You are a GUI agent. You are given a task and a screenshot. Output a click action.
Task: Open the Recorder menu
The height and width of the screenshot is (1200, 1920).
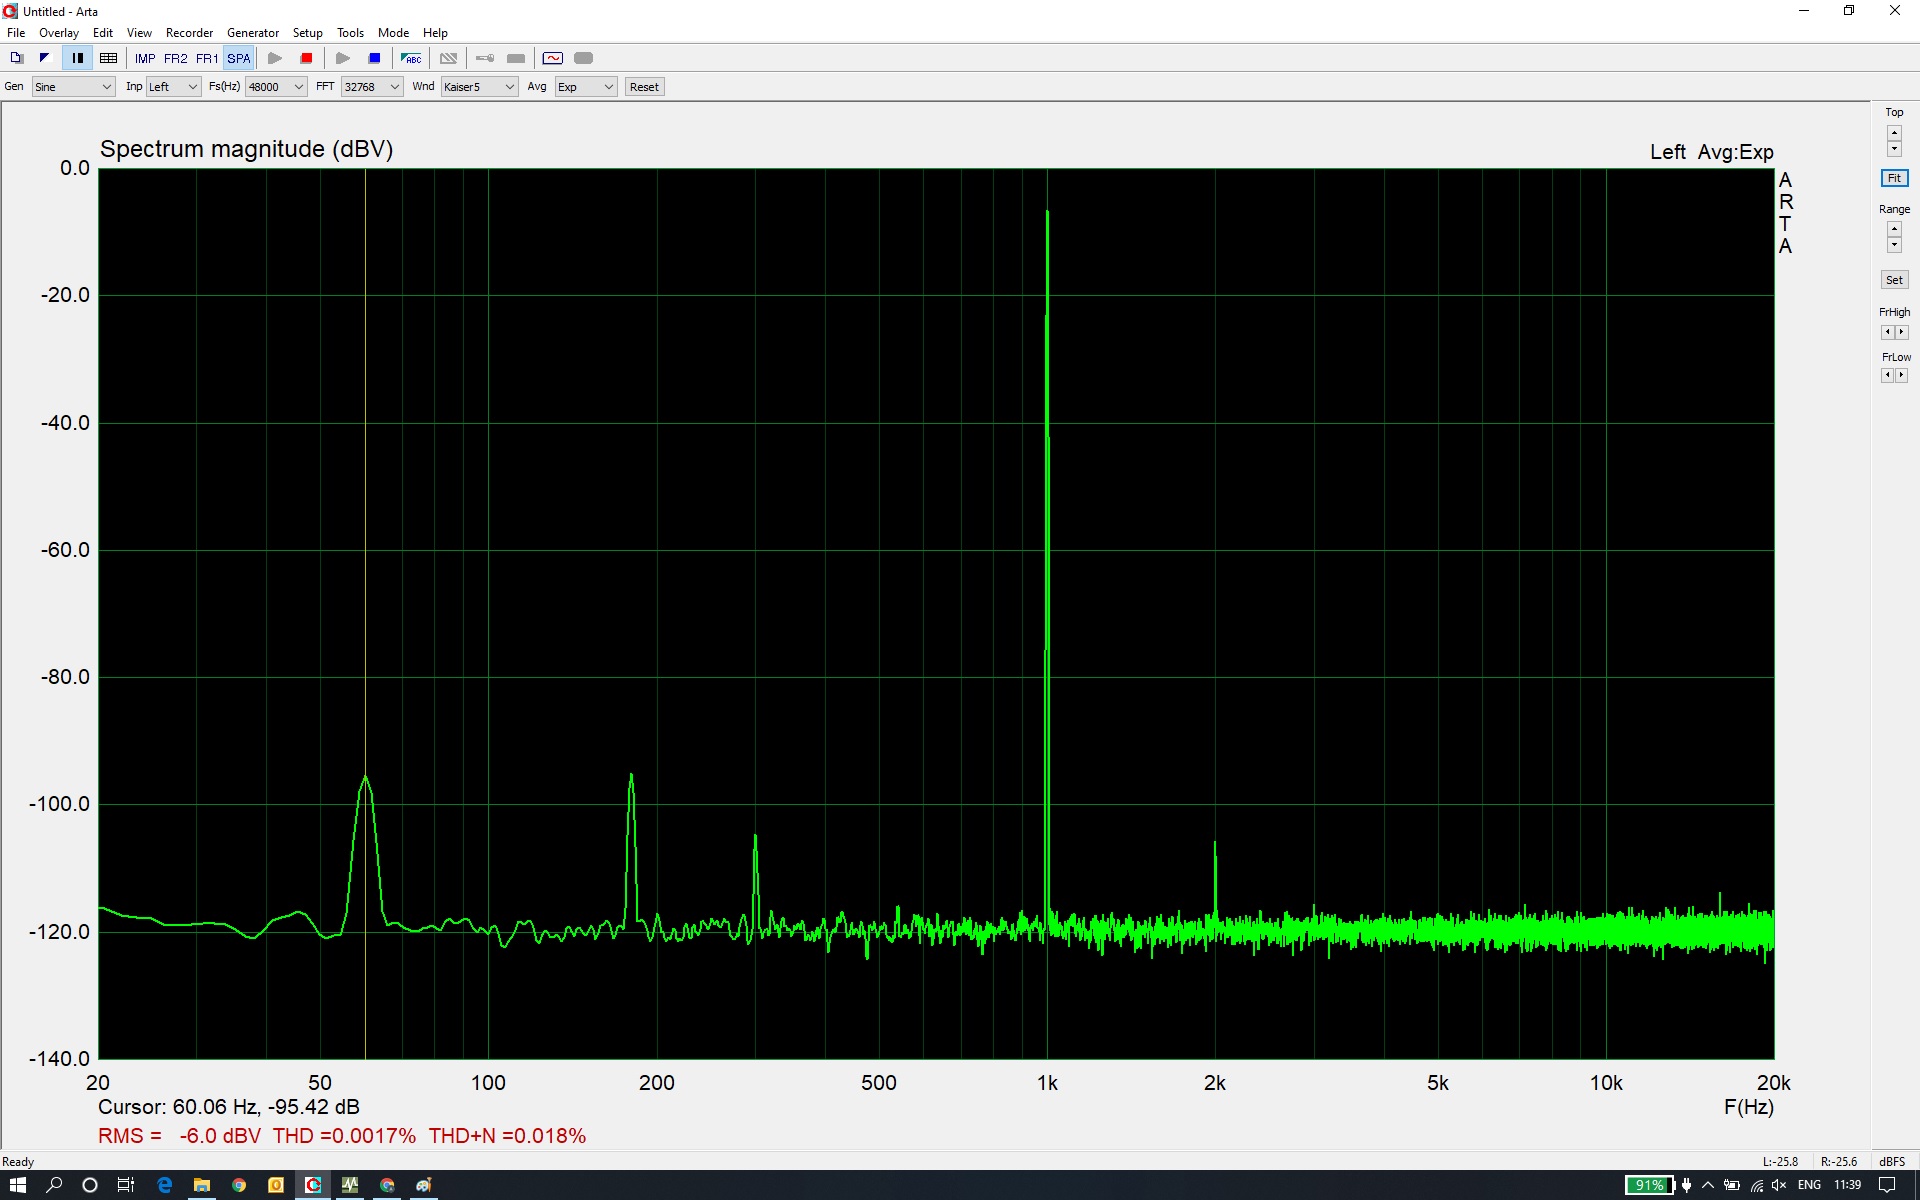[189, 33]
